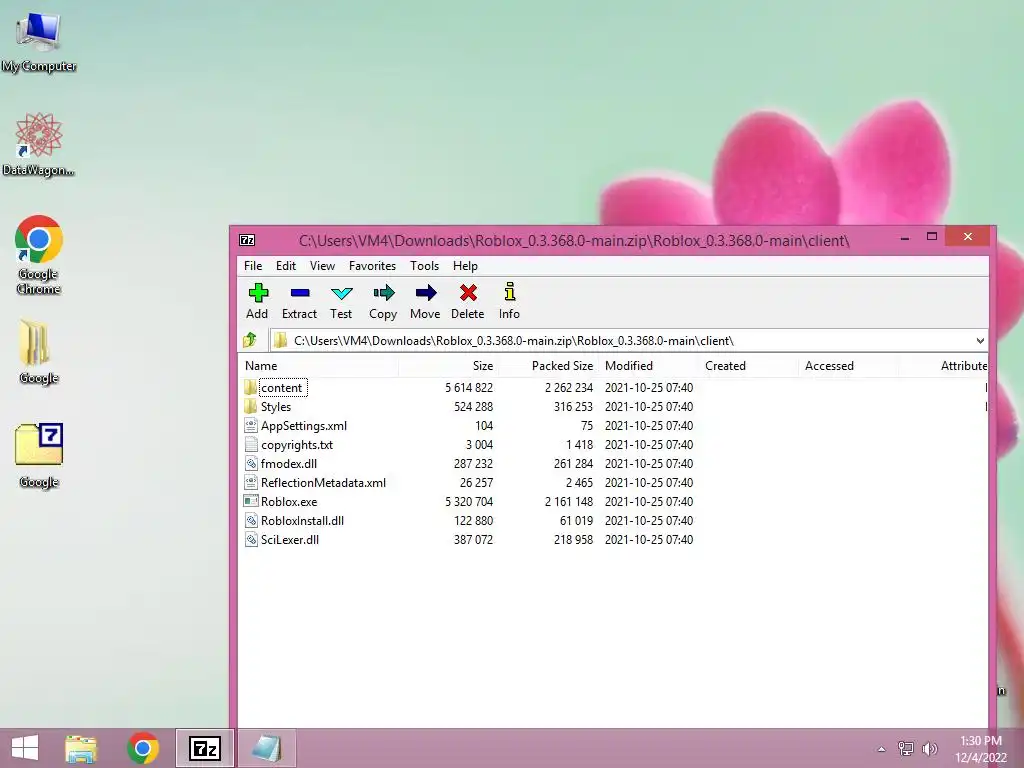
Task: Sort by the Name column header
Action: (x=319, y=366)
